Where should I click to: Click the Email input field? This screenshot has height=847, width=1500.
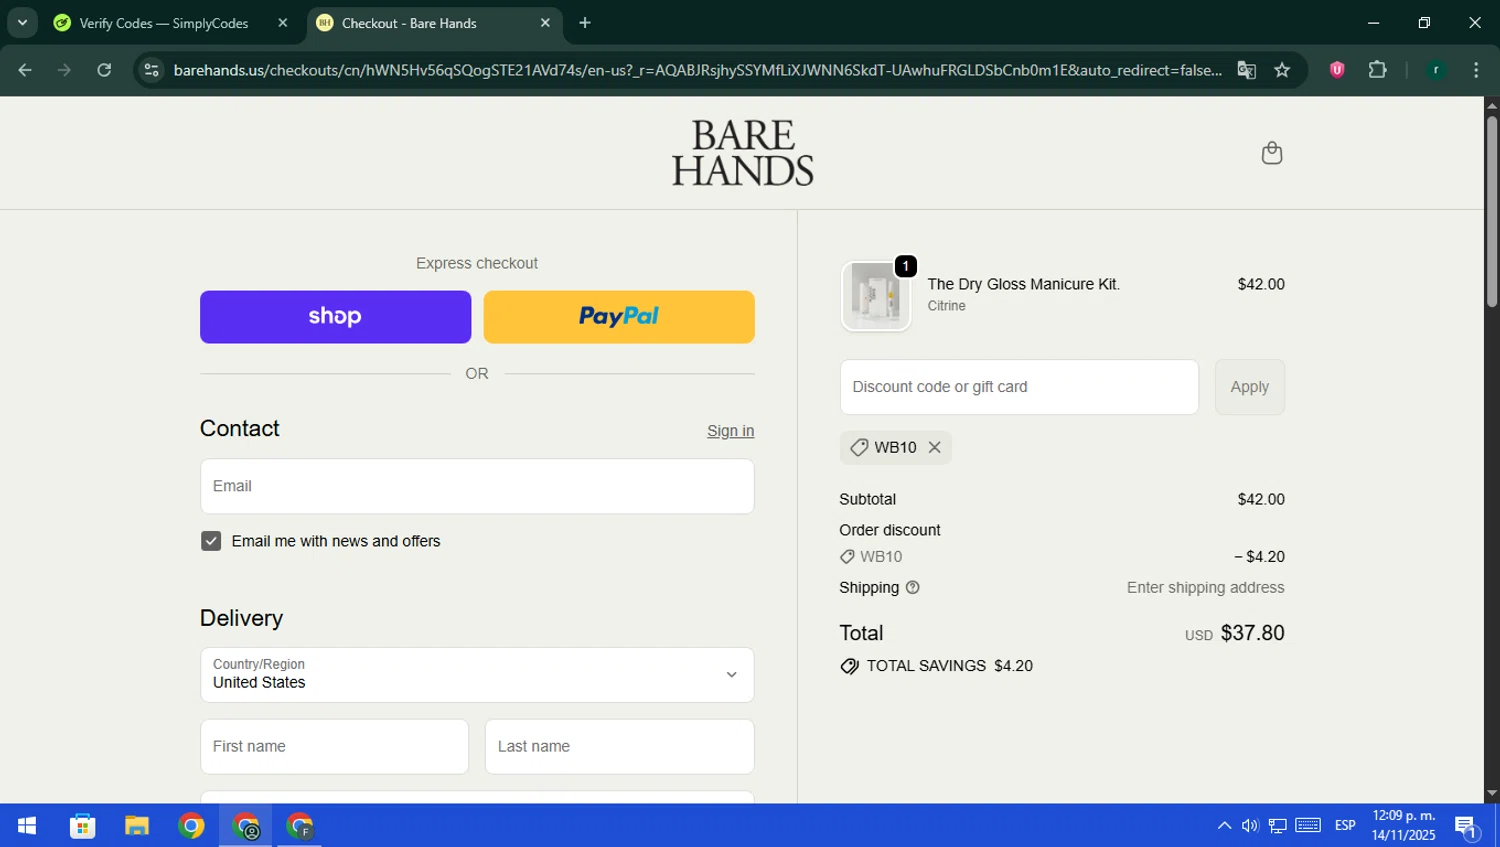477,486
